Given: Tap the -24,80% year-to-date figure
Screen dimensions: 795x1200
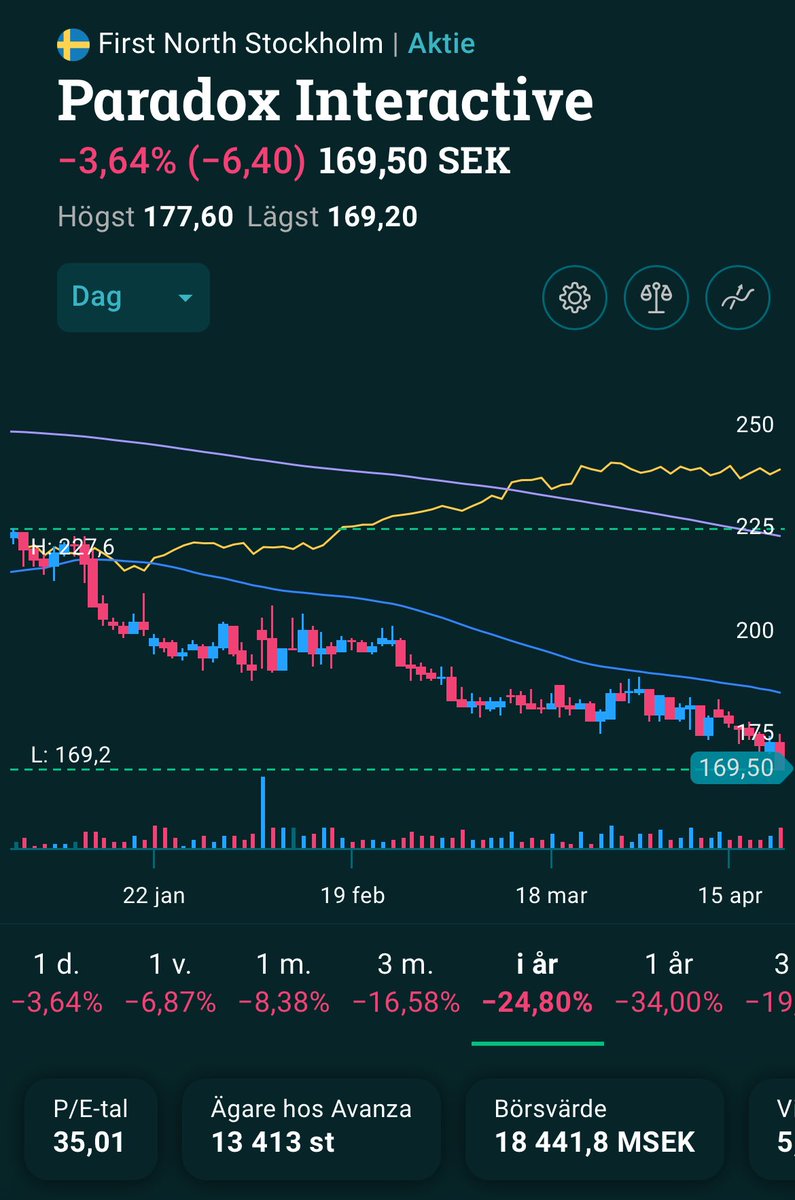Looking at the screenshot, I should pyautogui.click(x=537, y=1001).
